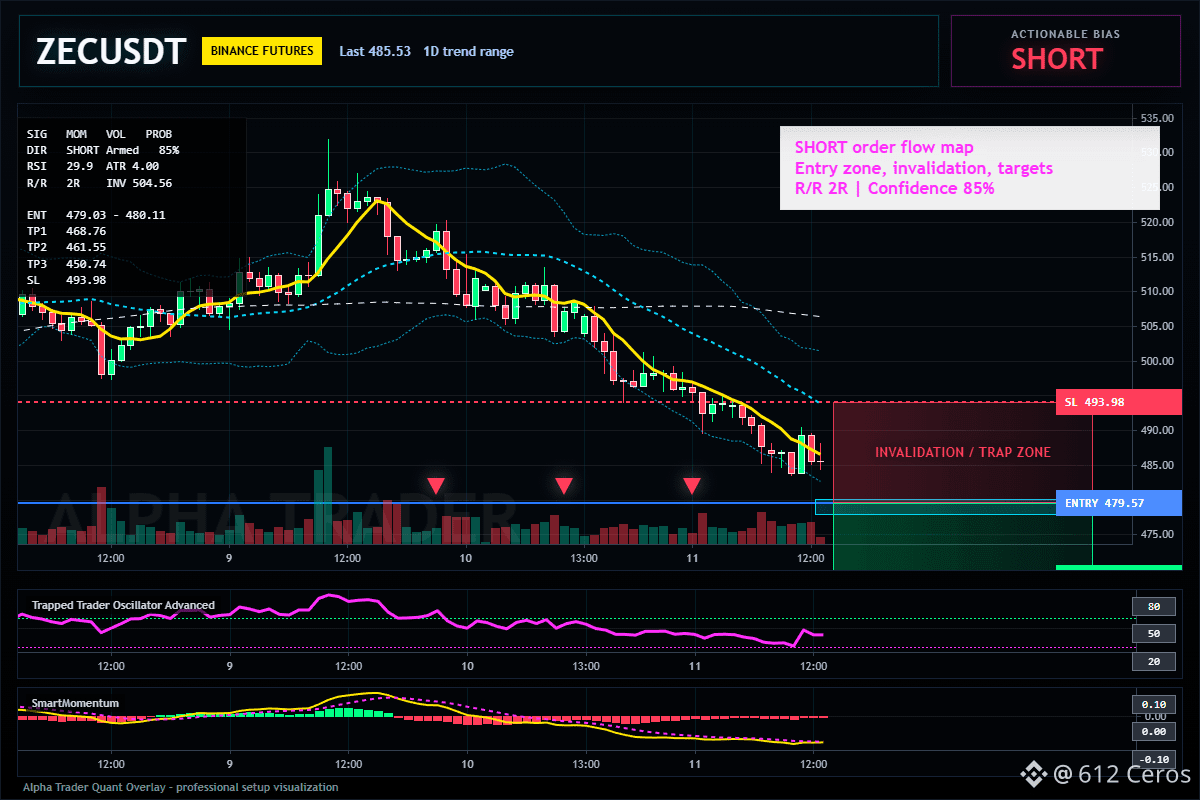Click the ACTIONABLE BIAS SHORT box
1200x800 pixels.
coord(1065,50)
